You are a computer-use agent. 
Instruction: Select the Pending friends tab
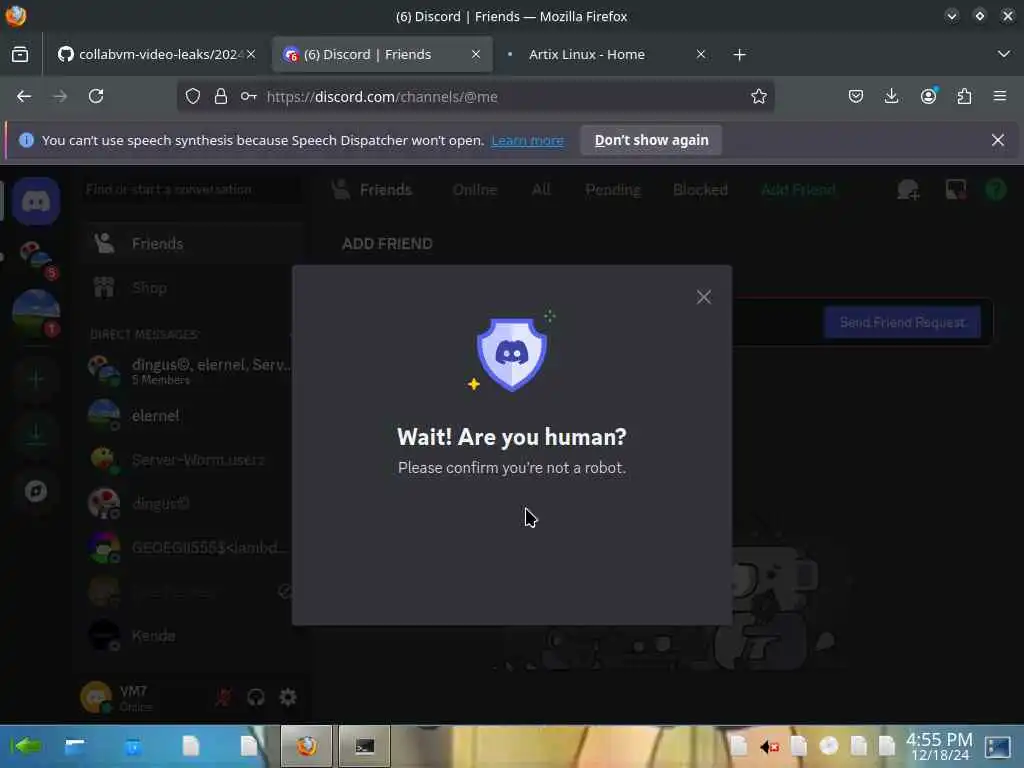tap(613, 190)
